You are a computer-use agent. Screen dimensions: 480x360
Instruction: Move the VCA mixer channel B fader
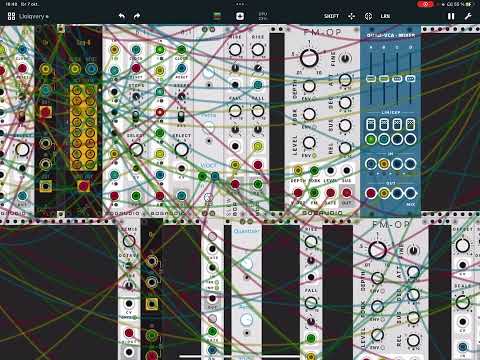point(384,79)
